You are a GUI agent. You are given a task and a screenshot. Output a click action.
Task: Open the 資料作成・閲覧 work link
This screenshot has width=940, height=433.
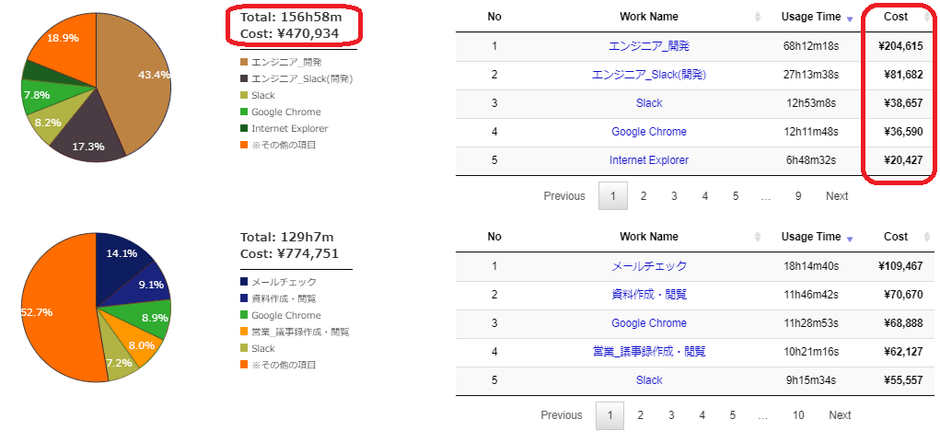(x=648, y=295)
